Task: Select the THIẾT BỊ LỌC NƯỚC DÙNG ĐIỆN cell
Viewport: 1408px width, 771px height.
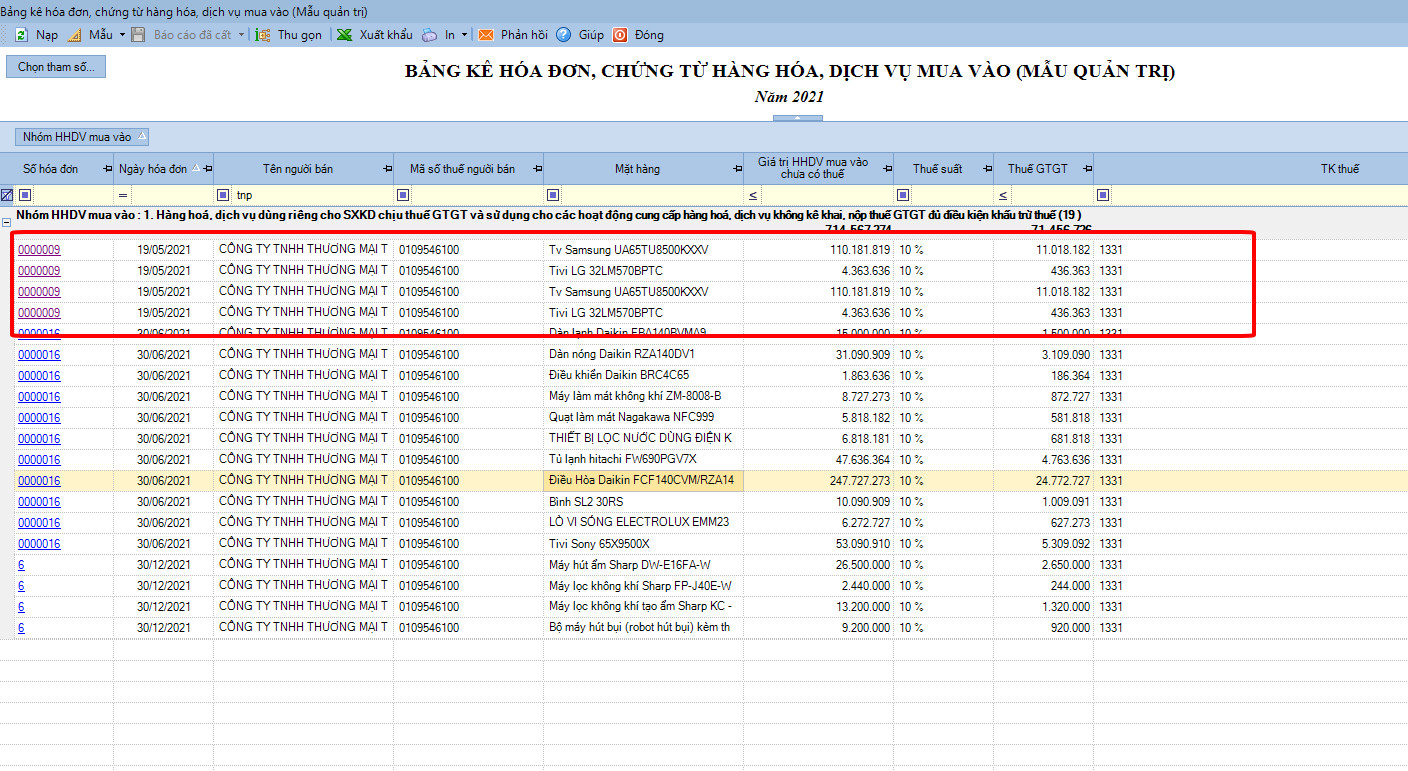Action: pyautogui.click(x=644, y=439)
